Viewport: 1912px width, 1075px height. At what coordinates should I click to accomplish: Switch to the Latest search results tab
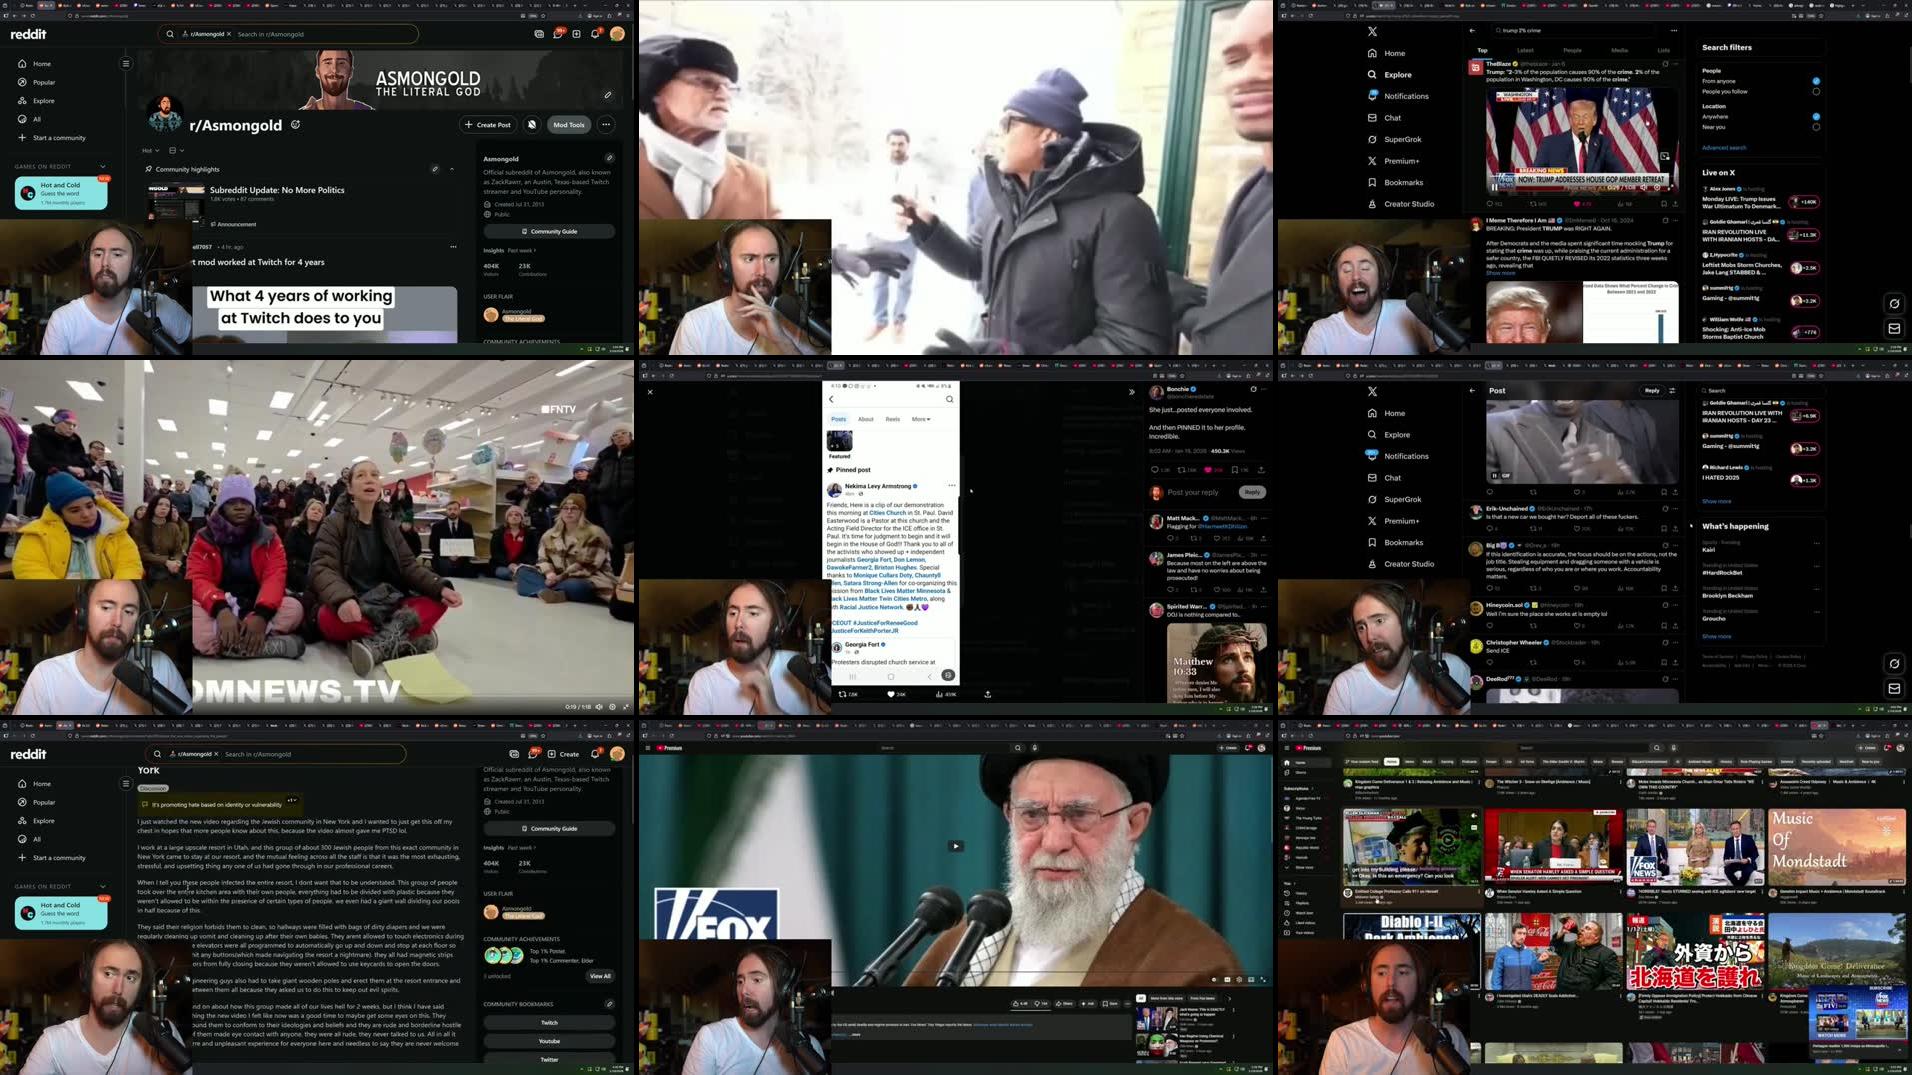1525,50
